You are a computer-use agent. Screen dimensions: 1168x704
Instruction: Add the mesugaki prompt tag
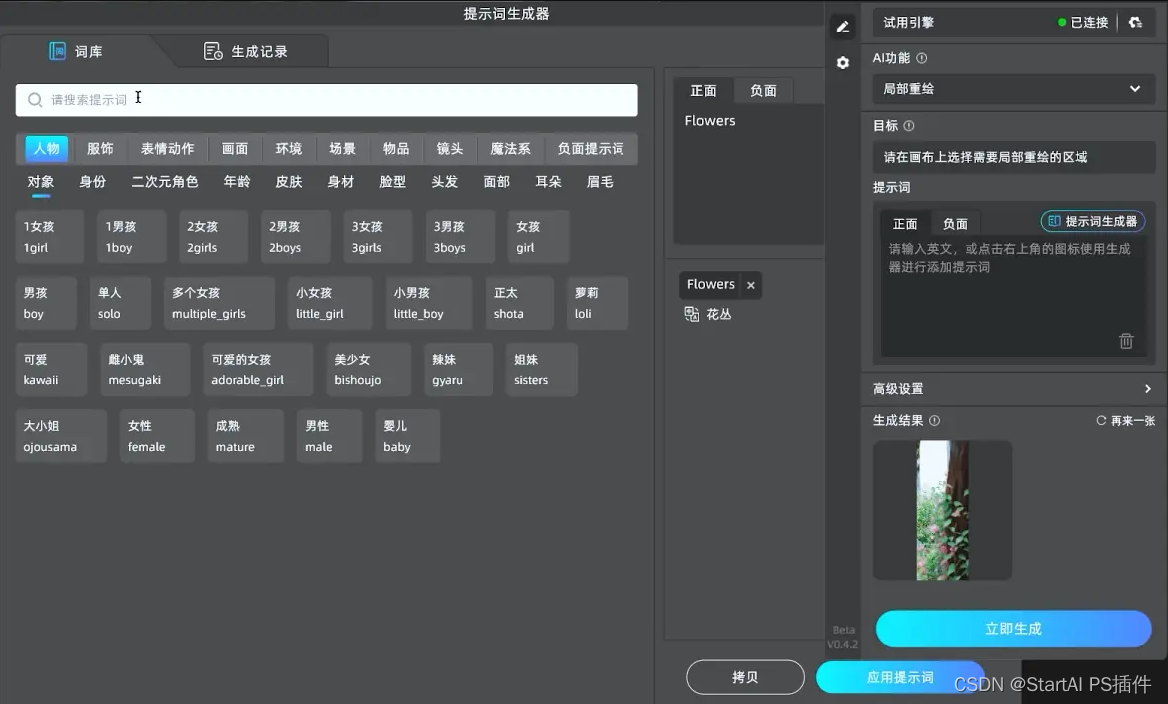point(145,370)
